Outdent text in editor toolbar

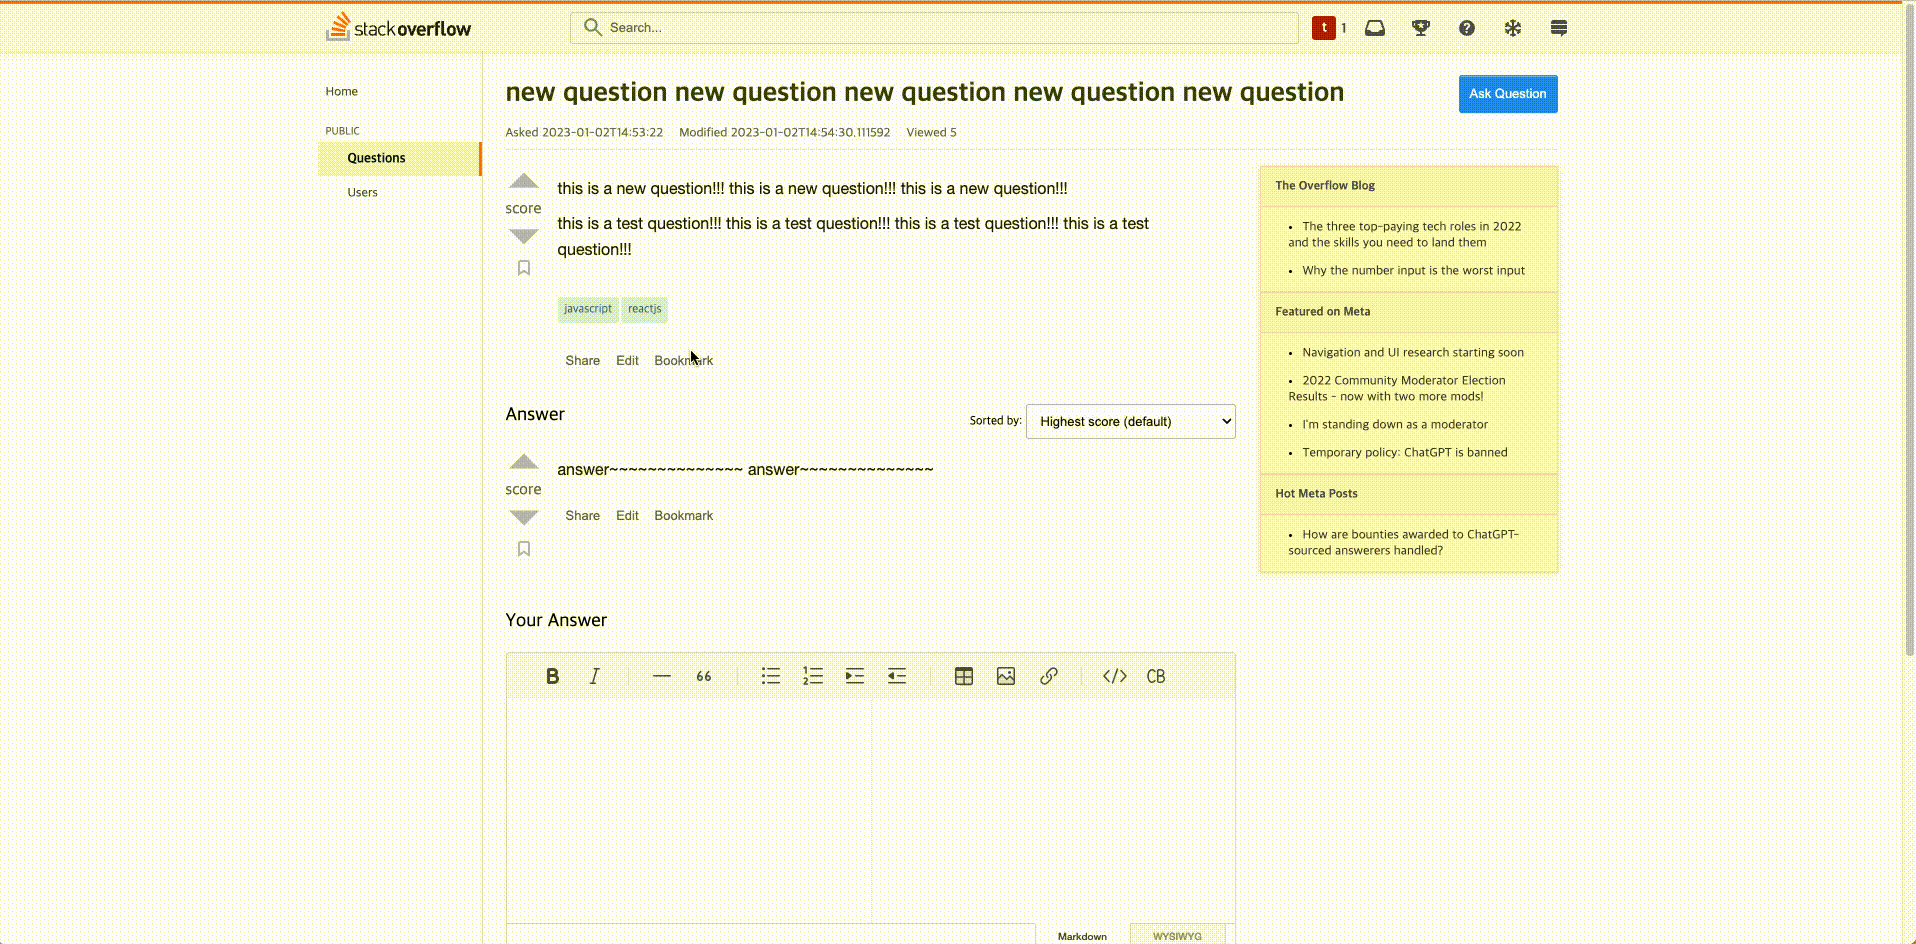(x=896, y=676)
